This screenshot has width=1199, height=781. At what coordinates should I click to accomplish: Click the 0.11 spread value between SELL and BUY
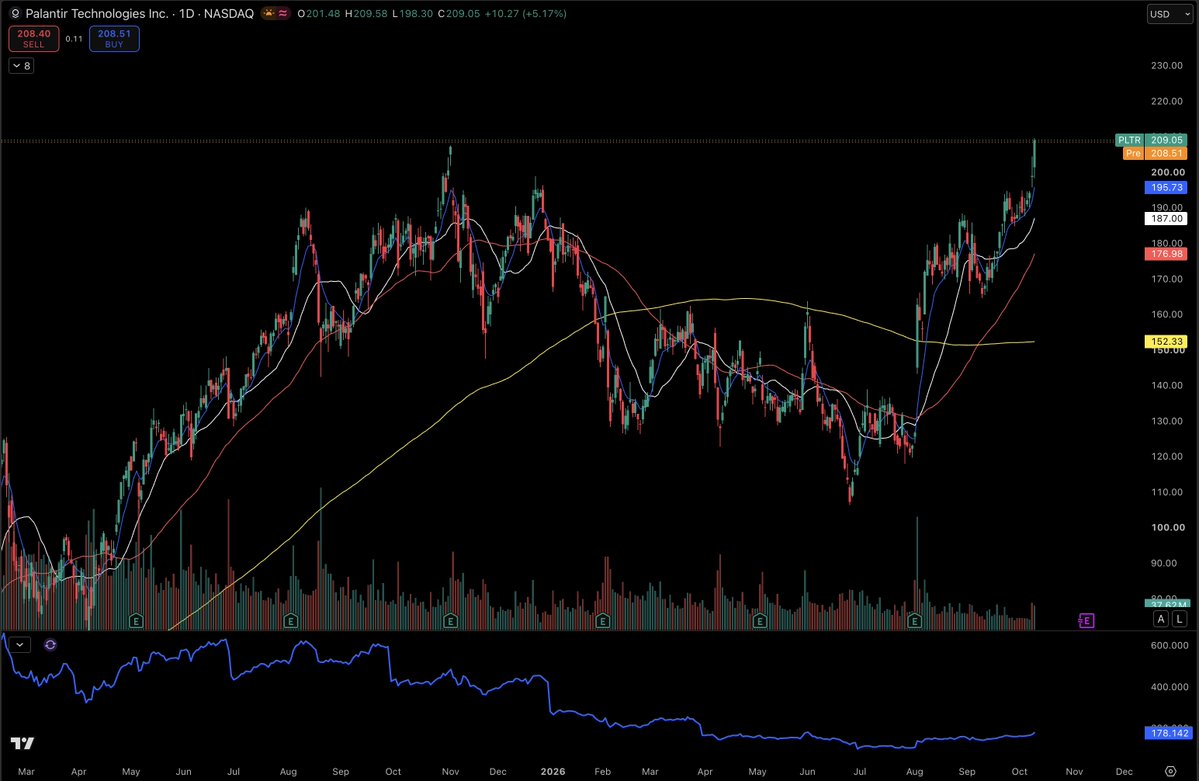74,39
